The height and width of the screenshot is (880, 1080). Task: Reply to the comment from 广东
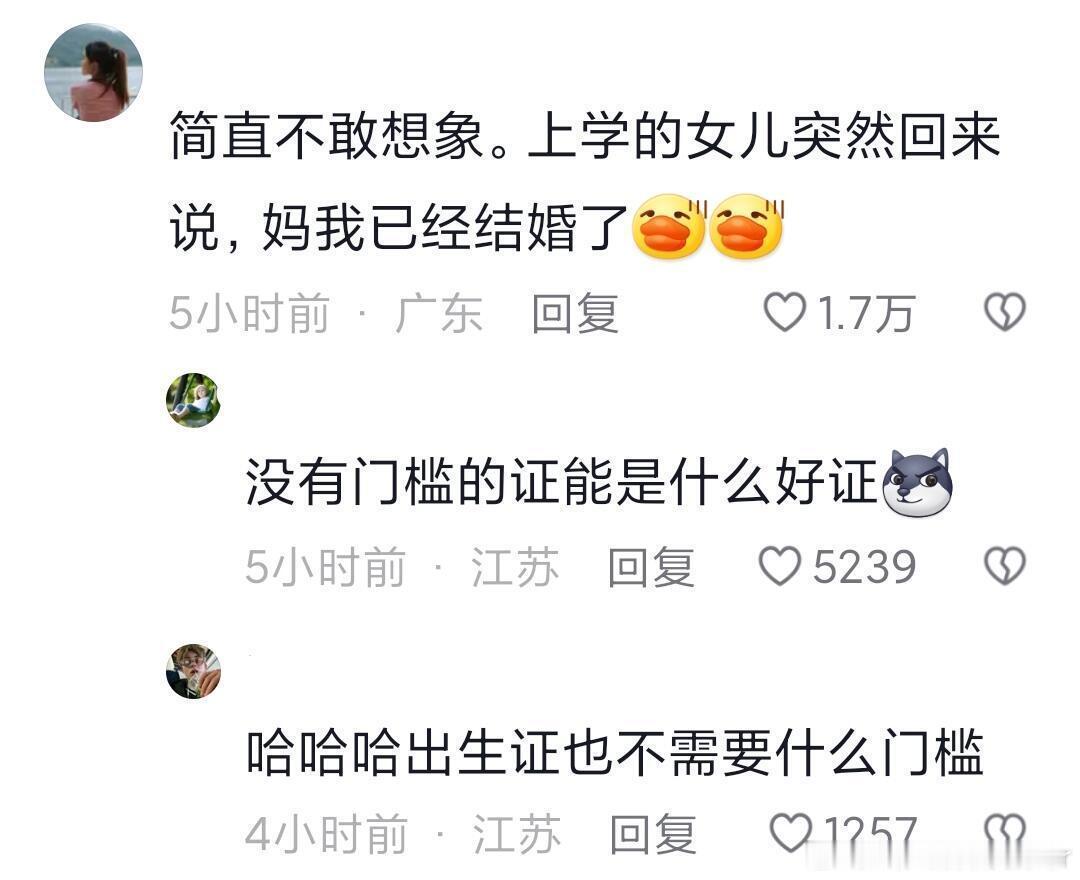[576, 313]
